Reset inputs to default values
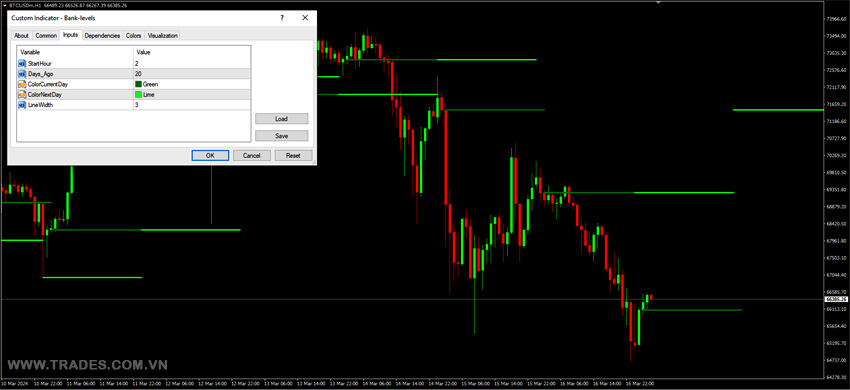The height and width of the screenshot is (390, 850). tap(293, 156)
